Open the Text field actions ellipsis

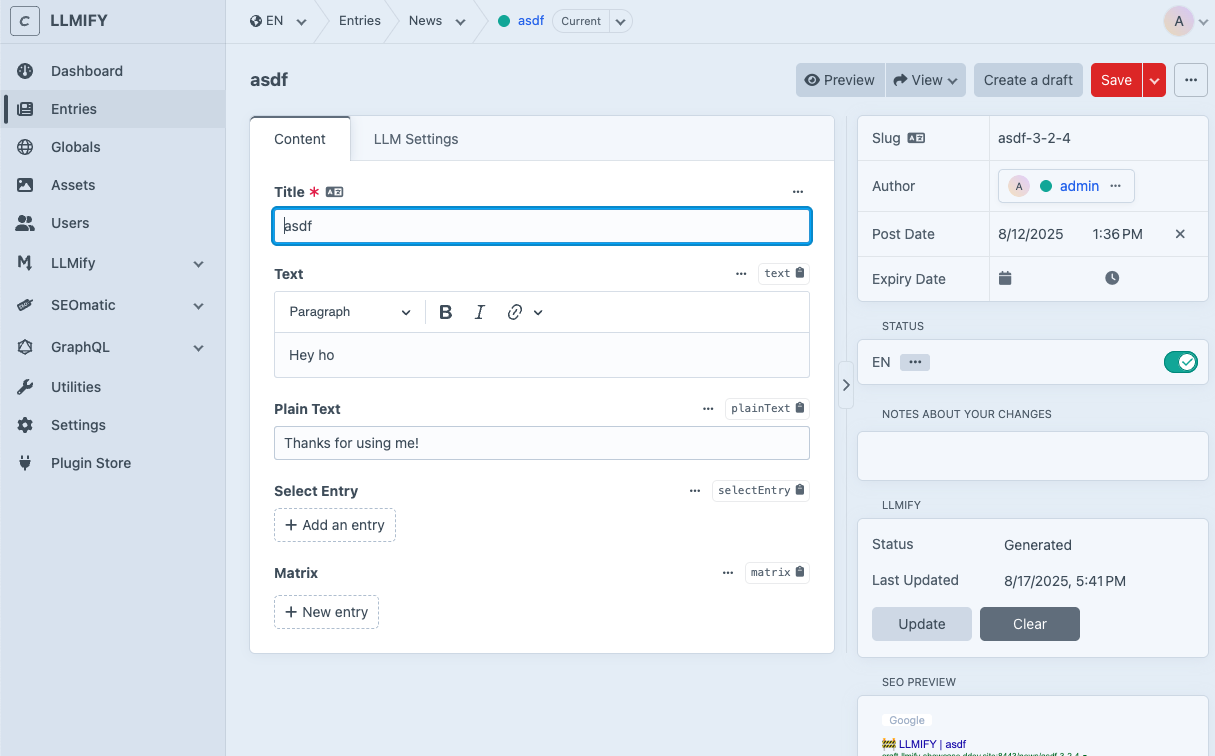741,273
